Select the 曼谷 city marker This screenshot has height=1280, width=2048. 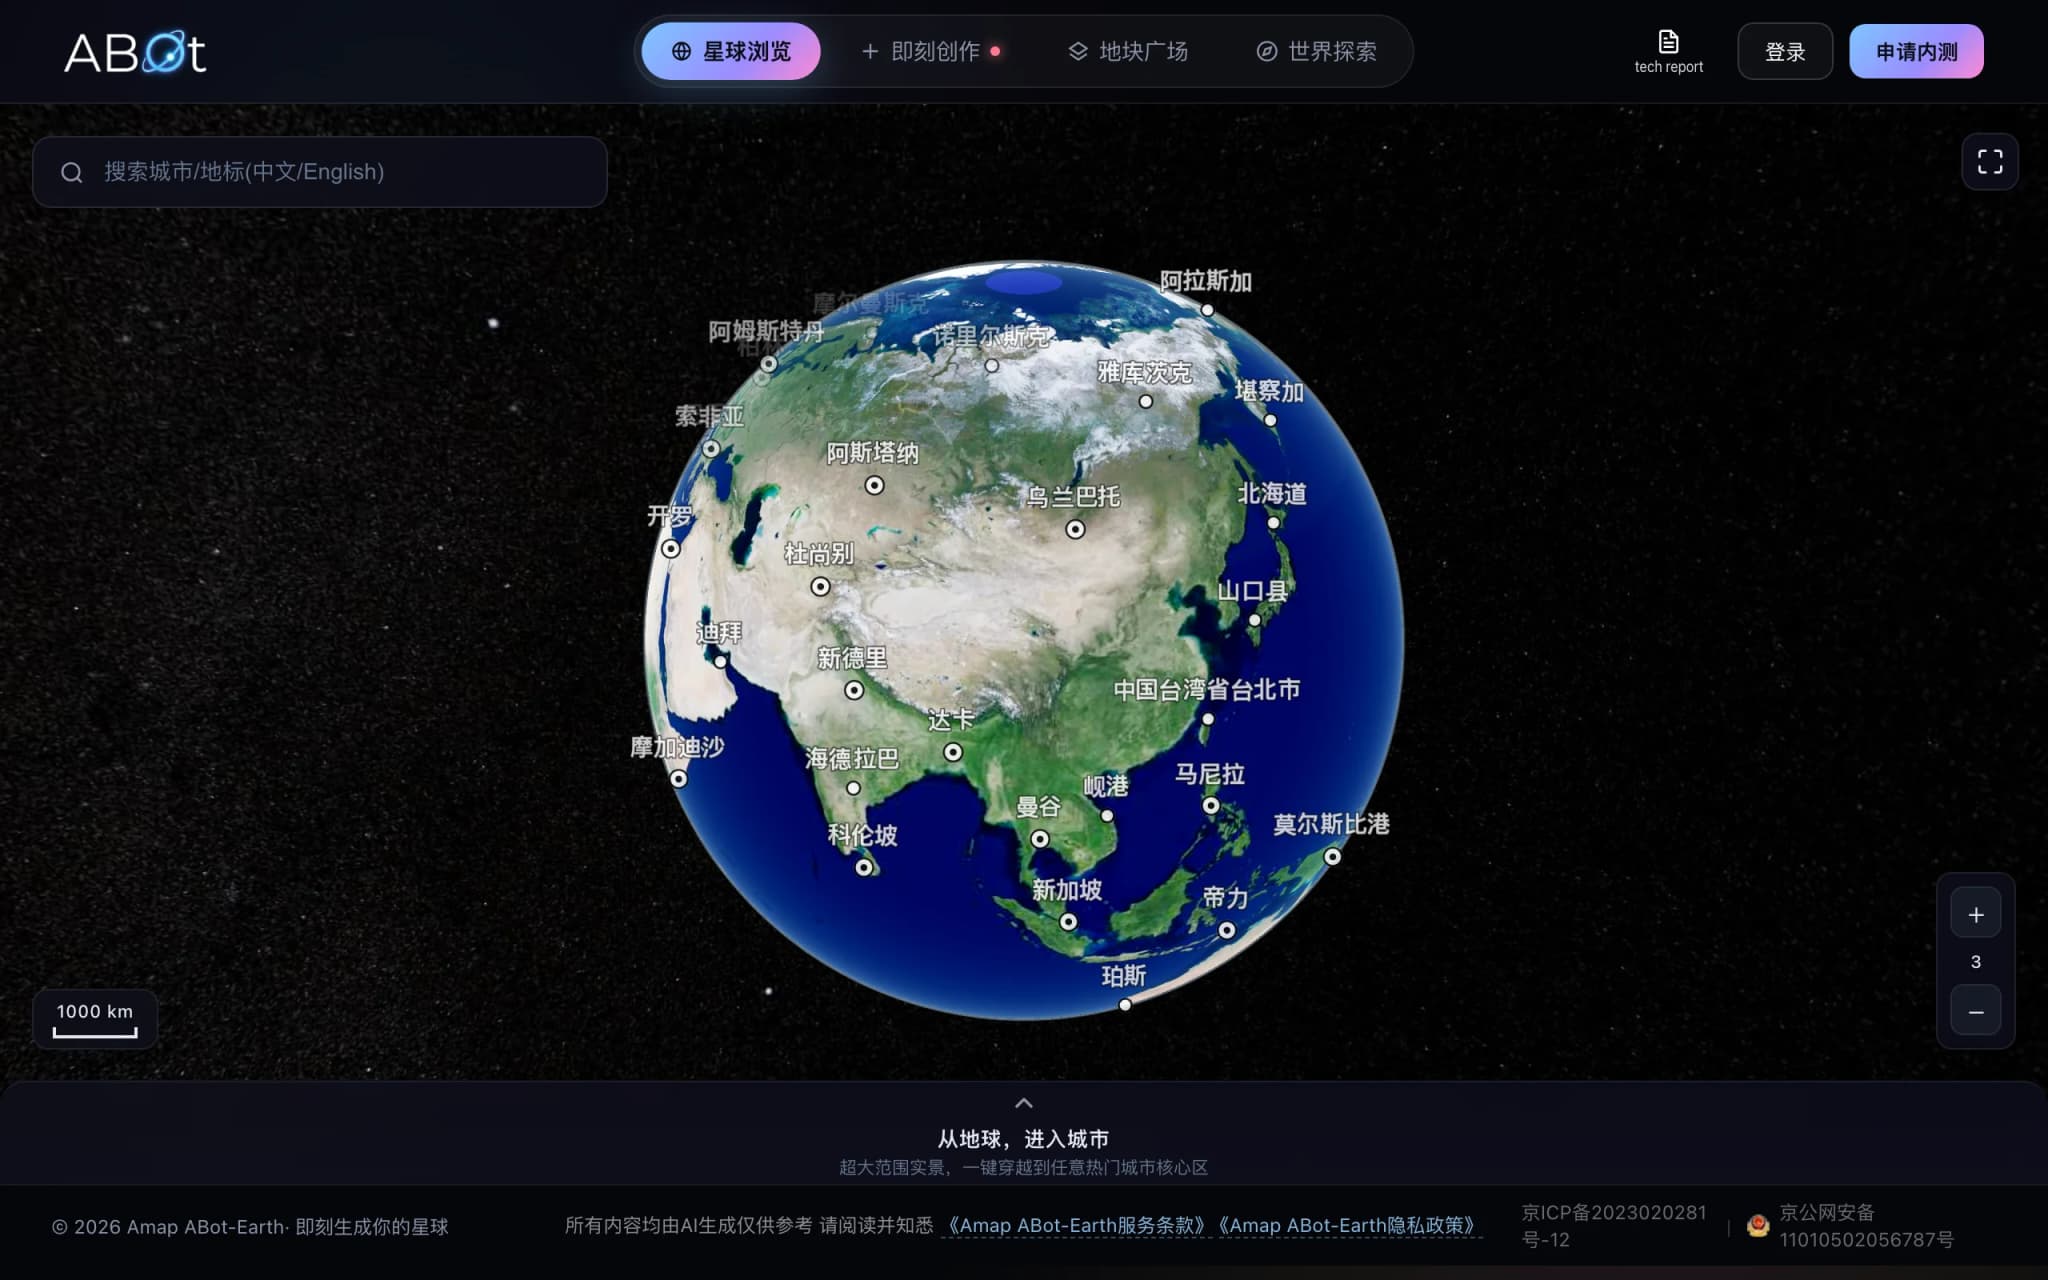tap(1040, 839)
